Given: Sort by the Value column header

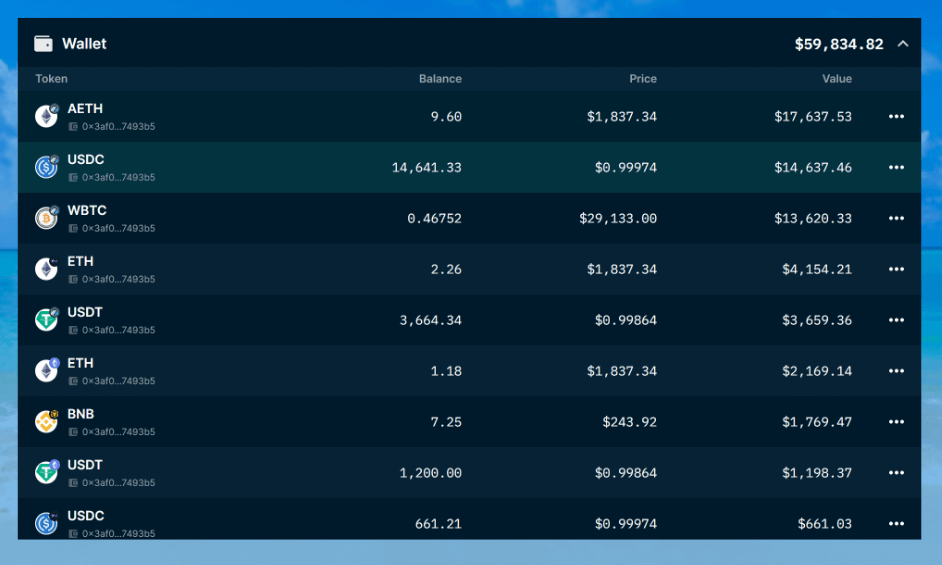Looking at the screenshot, I should point(837,79).
